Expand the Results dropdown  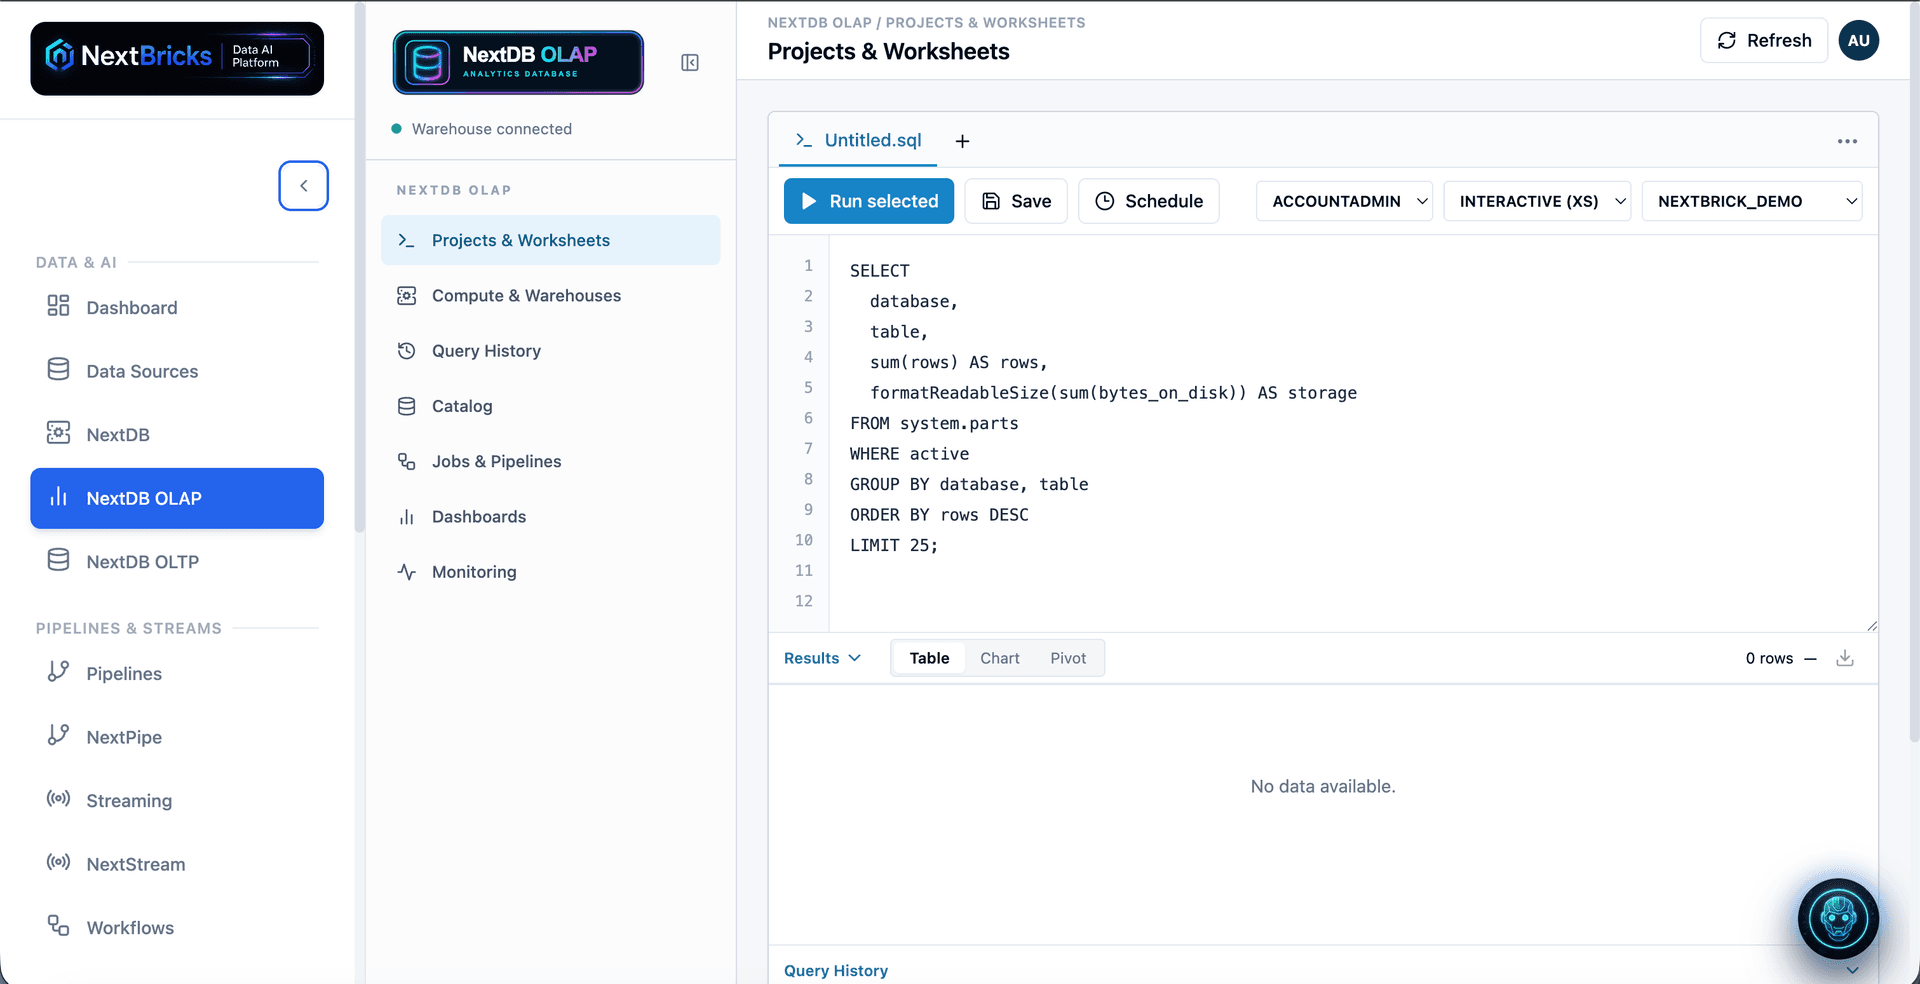point(822,658)
